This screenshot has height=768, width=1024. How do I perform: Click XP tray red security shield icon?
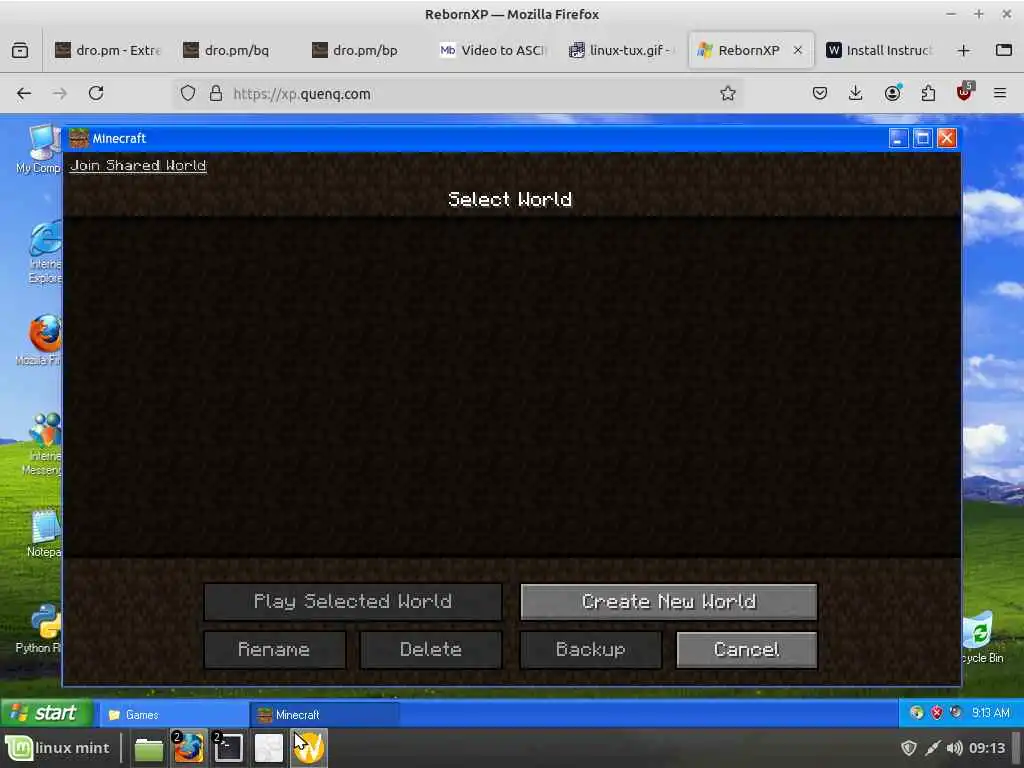936,712
